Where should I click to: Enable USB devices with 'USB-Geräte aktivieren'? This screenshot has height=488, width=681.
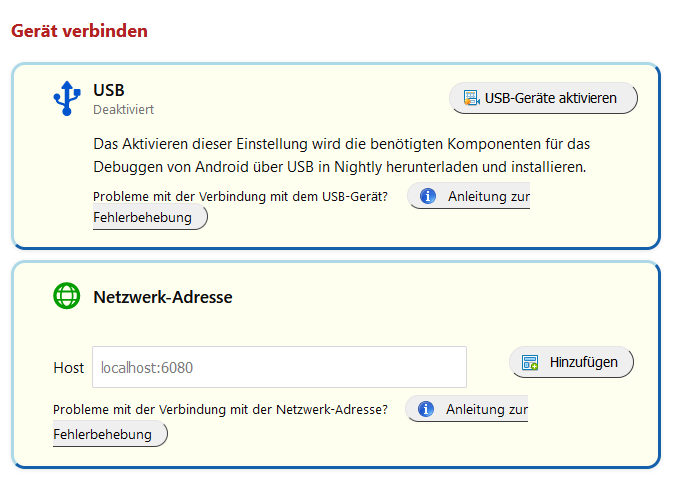(x=543, y=98)
